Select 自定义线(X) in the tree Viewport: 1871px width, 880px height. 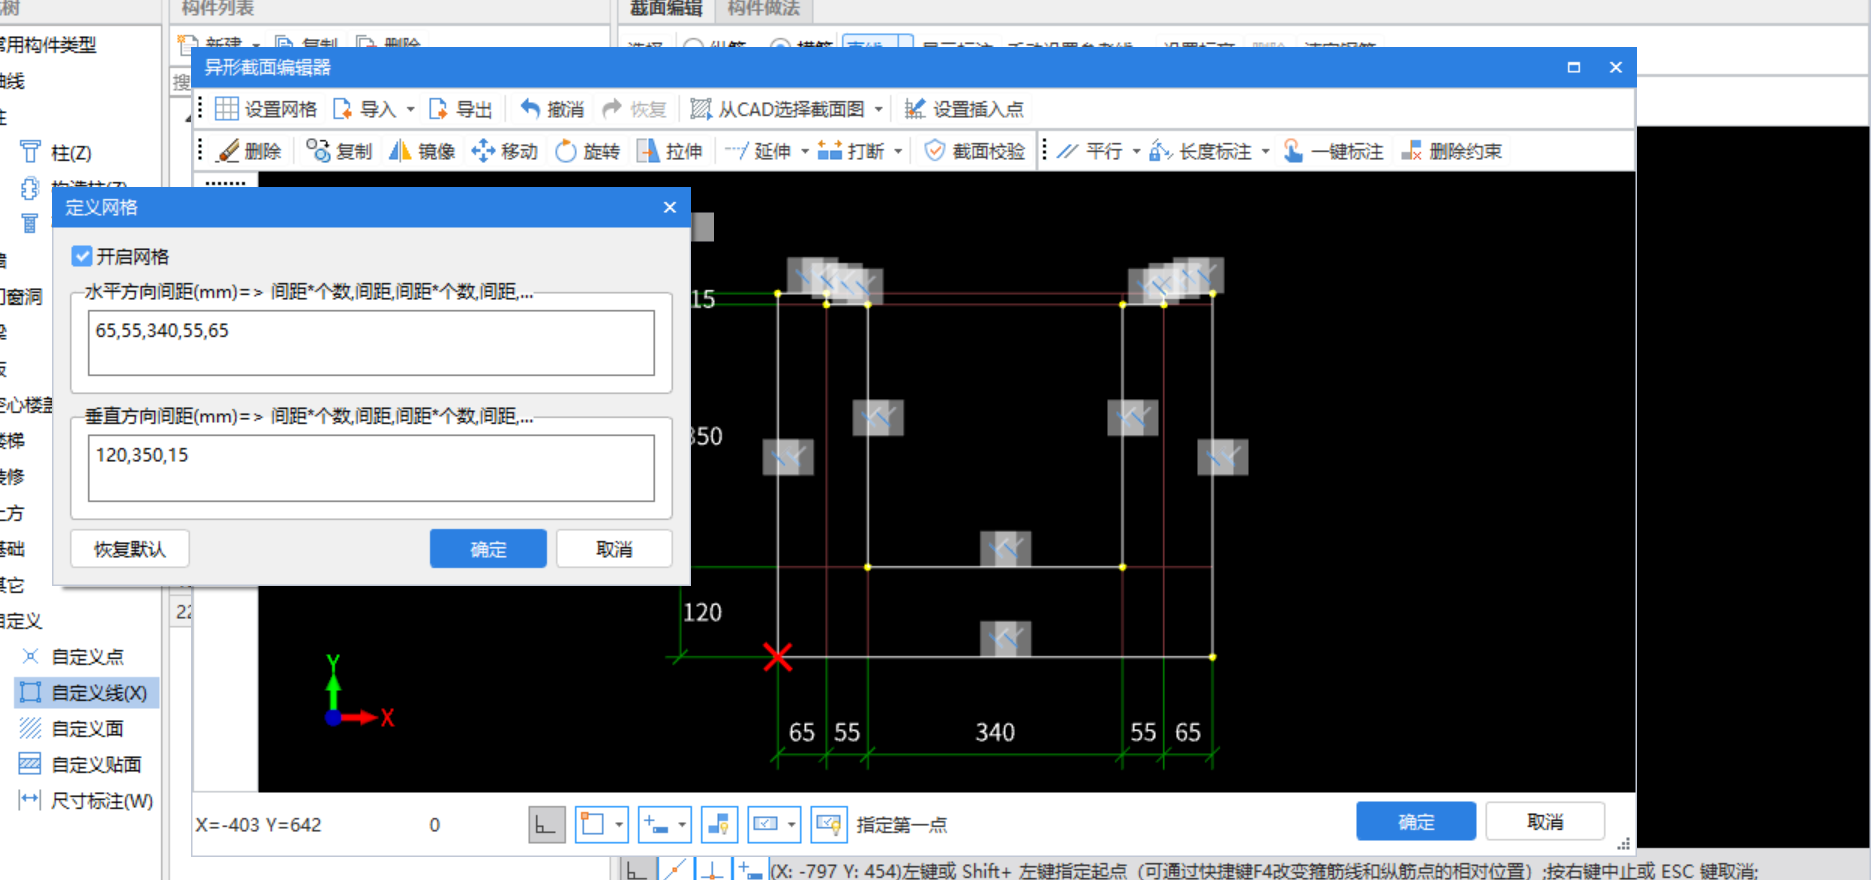86,693
